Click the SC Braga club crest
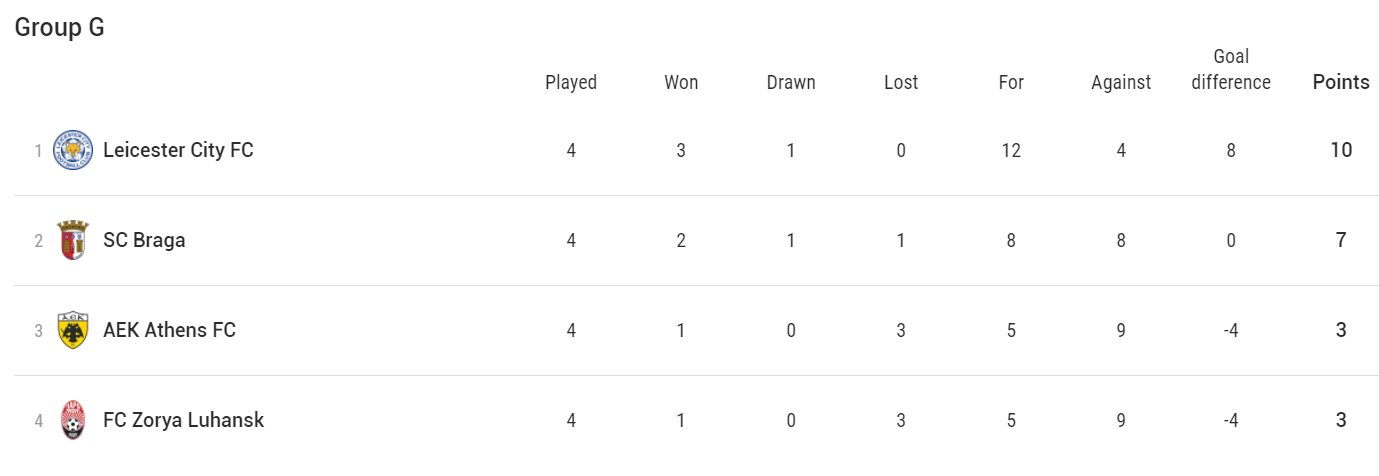Image resolution: width=1379 pixels, height=476 pixels. pyautogui.click(x=73, y=240)
